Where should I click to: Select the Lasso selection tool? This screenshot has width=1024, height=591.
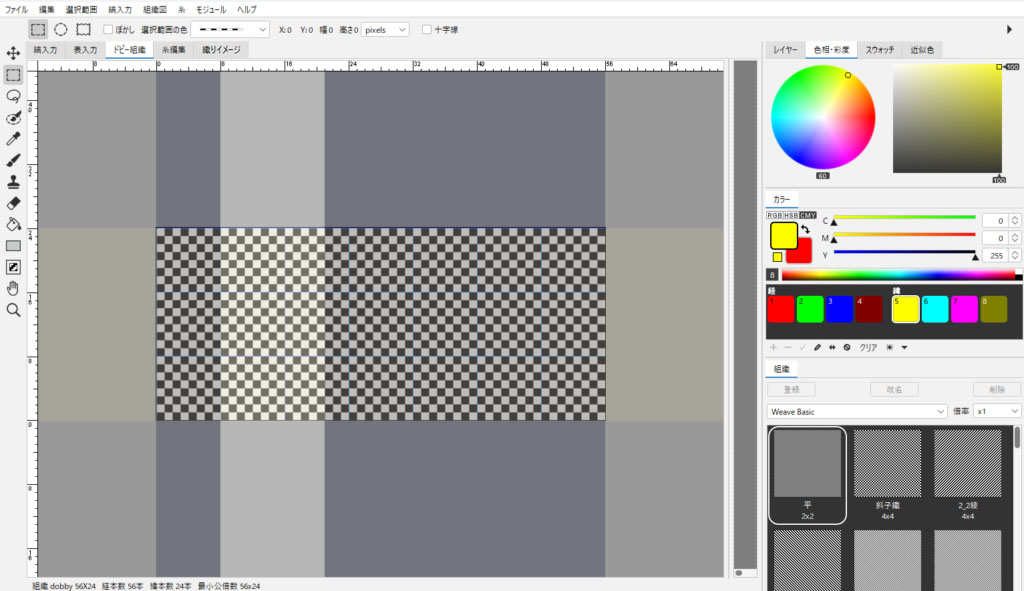(13, 96)
